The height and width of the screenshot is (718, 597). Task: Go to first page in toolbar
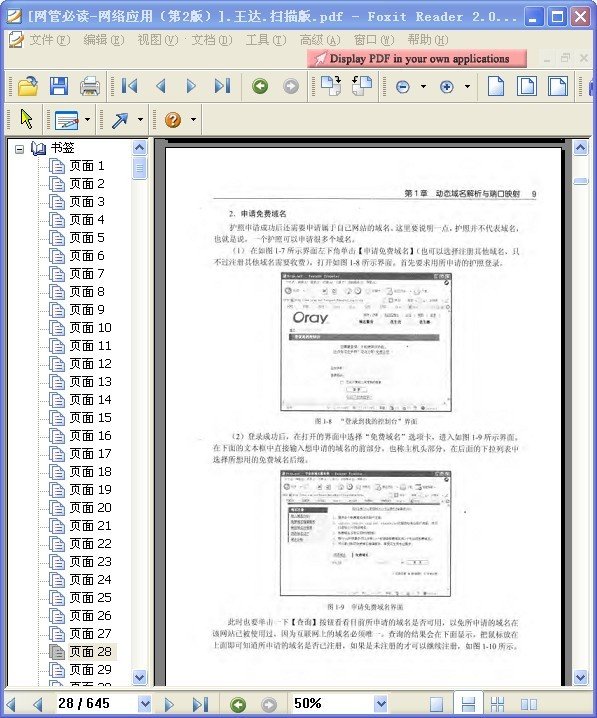pyautogui.click(x=129, y=86)
